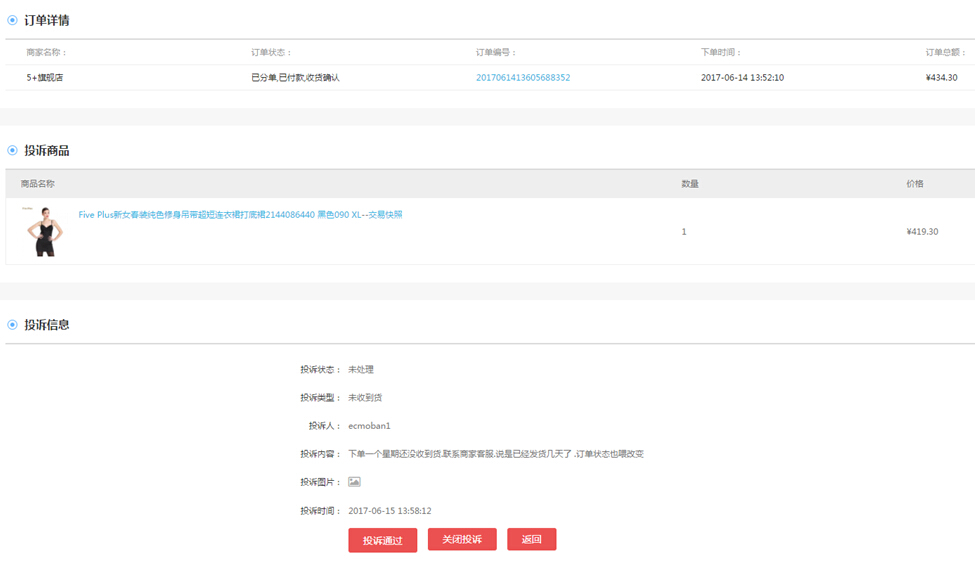Click complaint time 2017-06-15 13:58:12
The height and width of the screenshot is (568, 975).
point(390,510)
